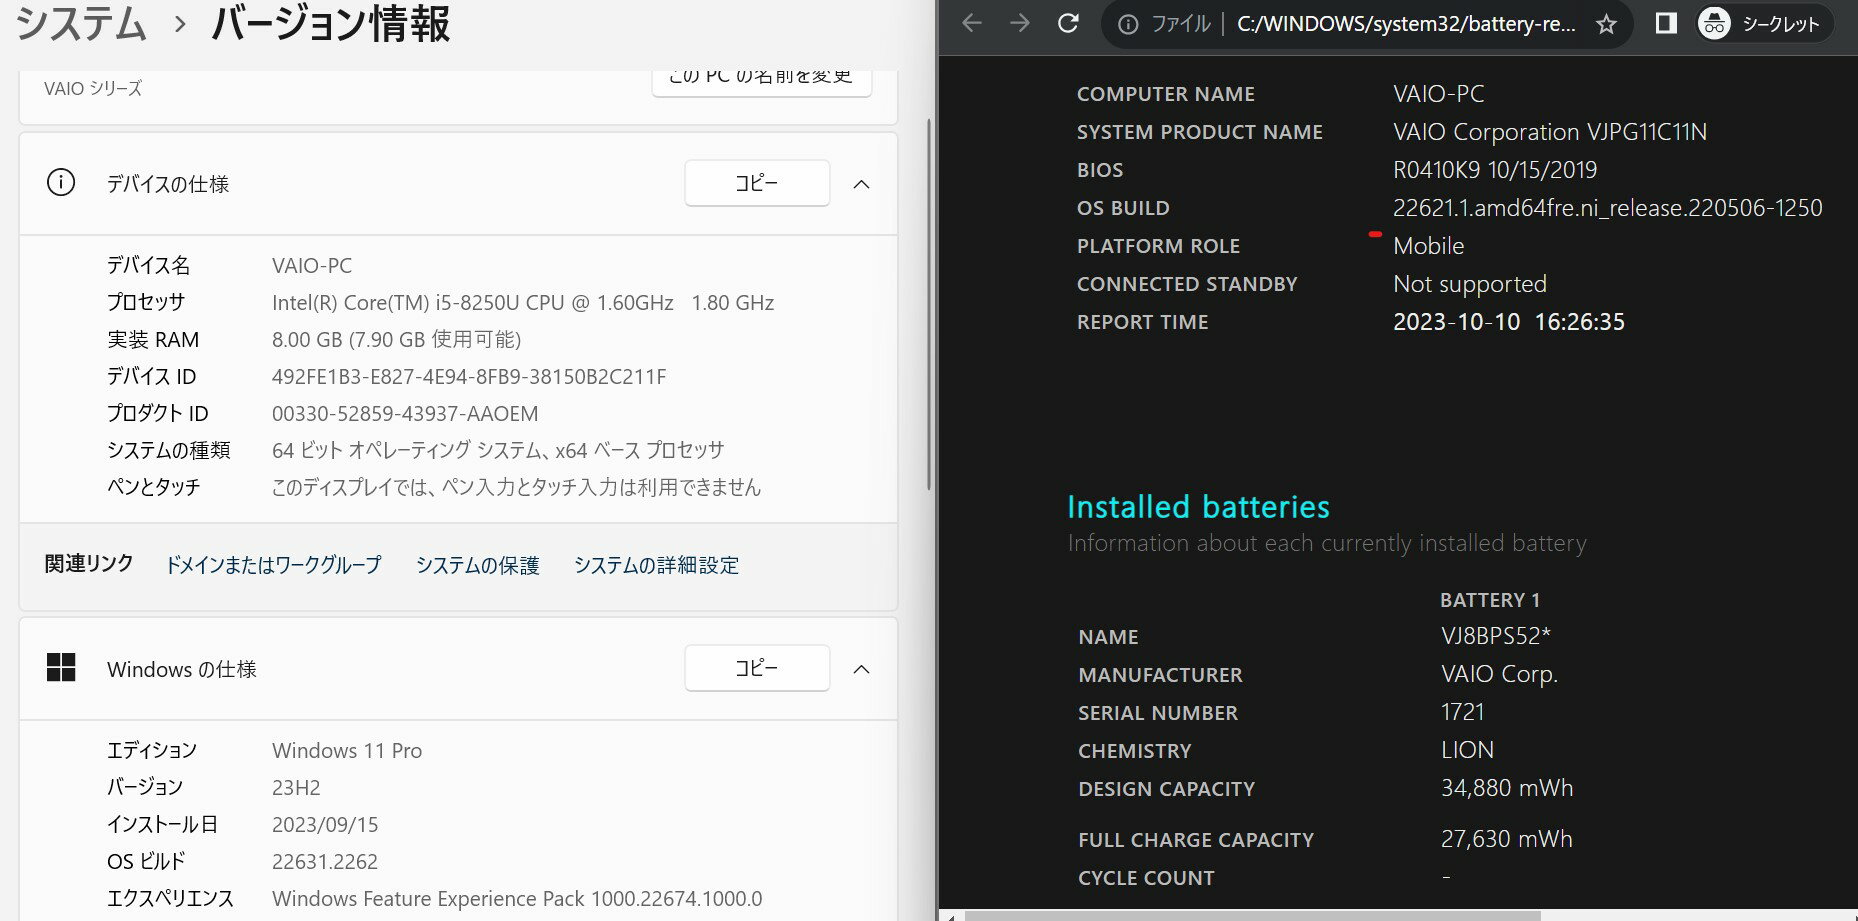Click the ペンとタッチ value text
The height and width of the screenshot is (921, 1858).
tap(516, 488)
